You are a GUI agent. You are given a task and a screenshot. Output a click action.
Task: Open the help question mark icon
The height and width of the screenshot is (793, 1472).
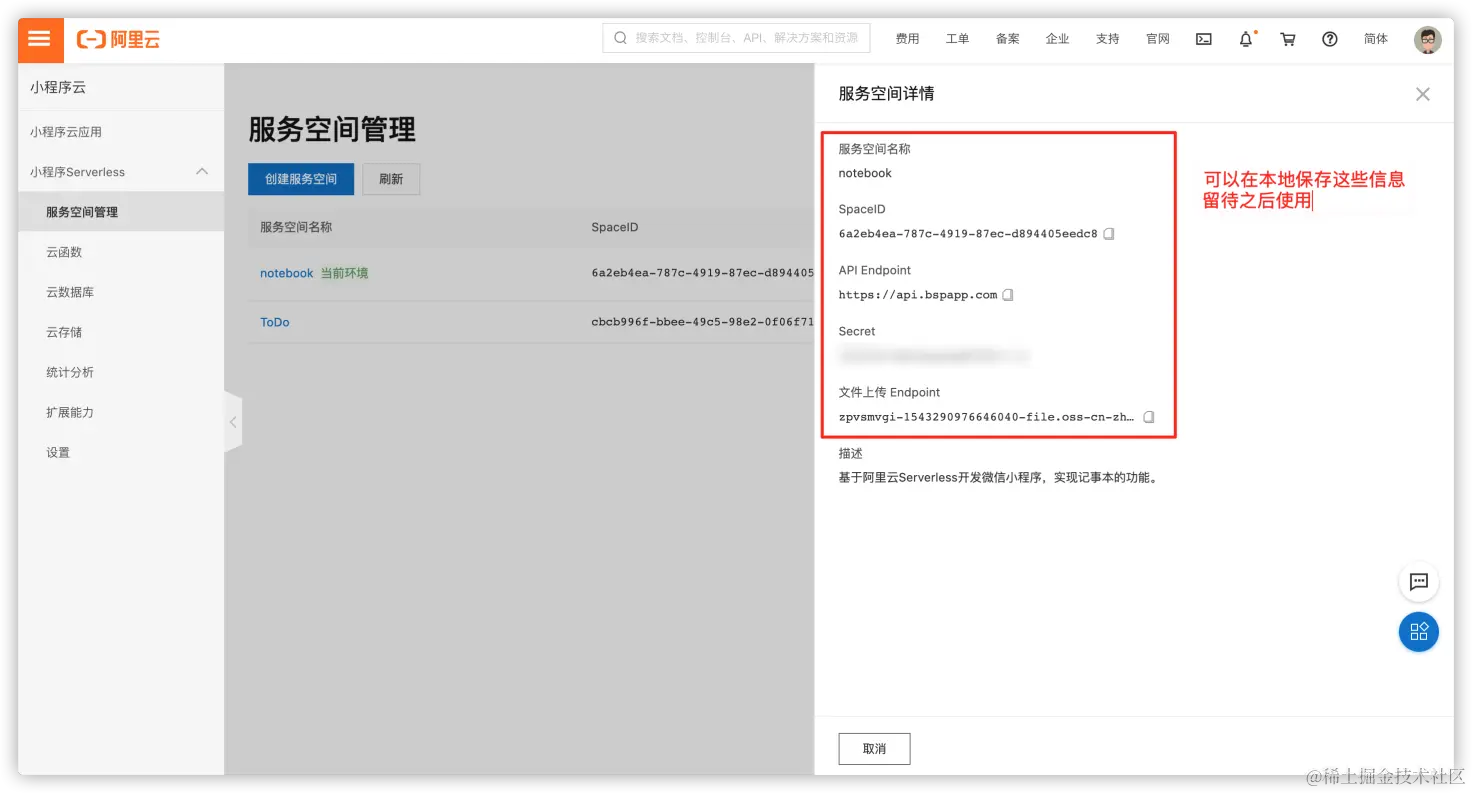point(1330,39)
